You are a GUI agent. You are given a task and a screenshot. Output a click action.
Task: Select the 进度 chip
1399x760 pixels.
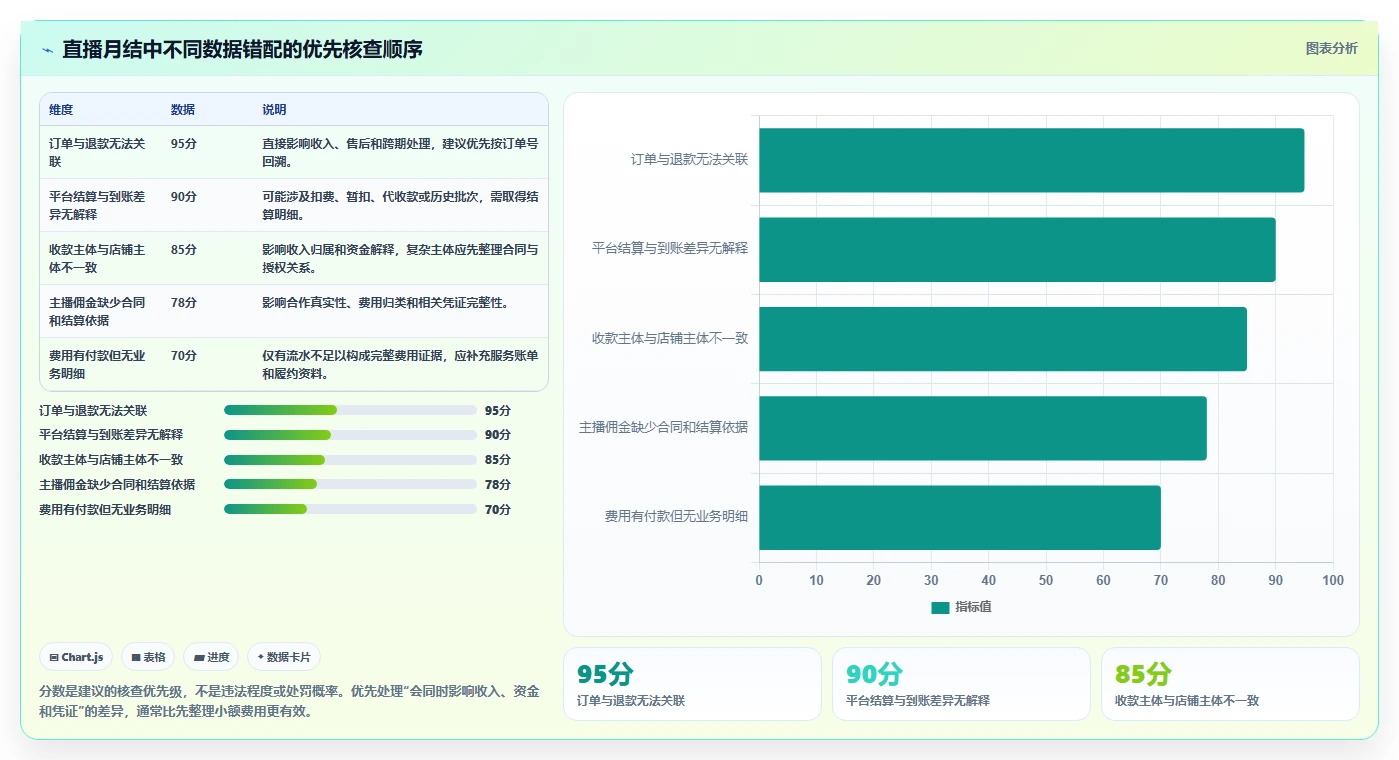coord(211,657)
